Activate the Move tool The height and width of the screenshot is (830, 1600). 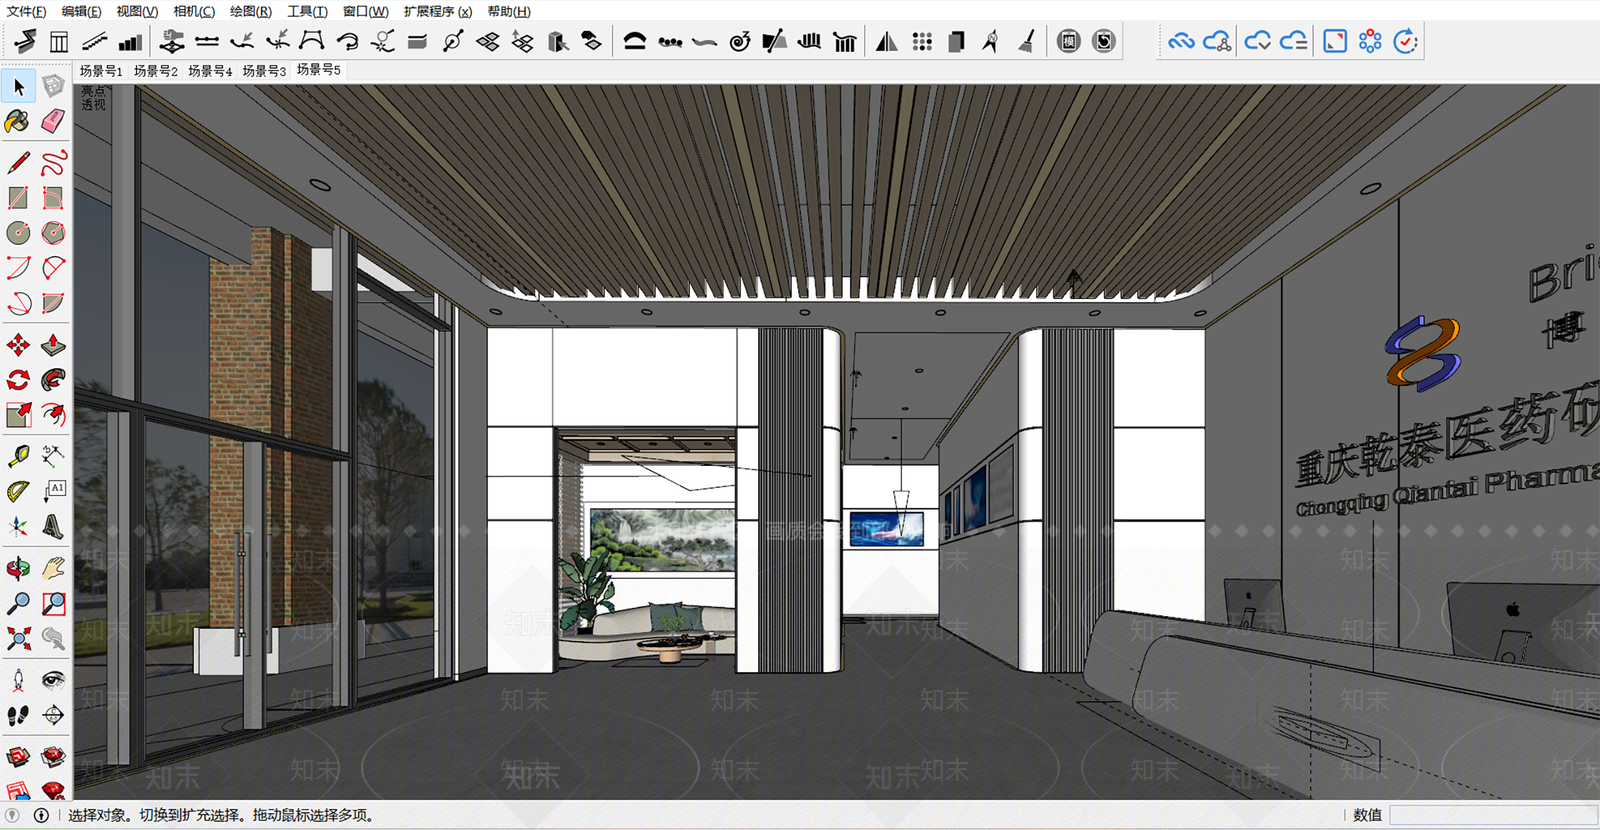coord(18,345)
